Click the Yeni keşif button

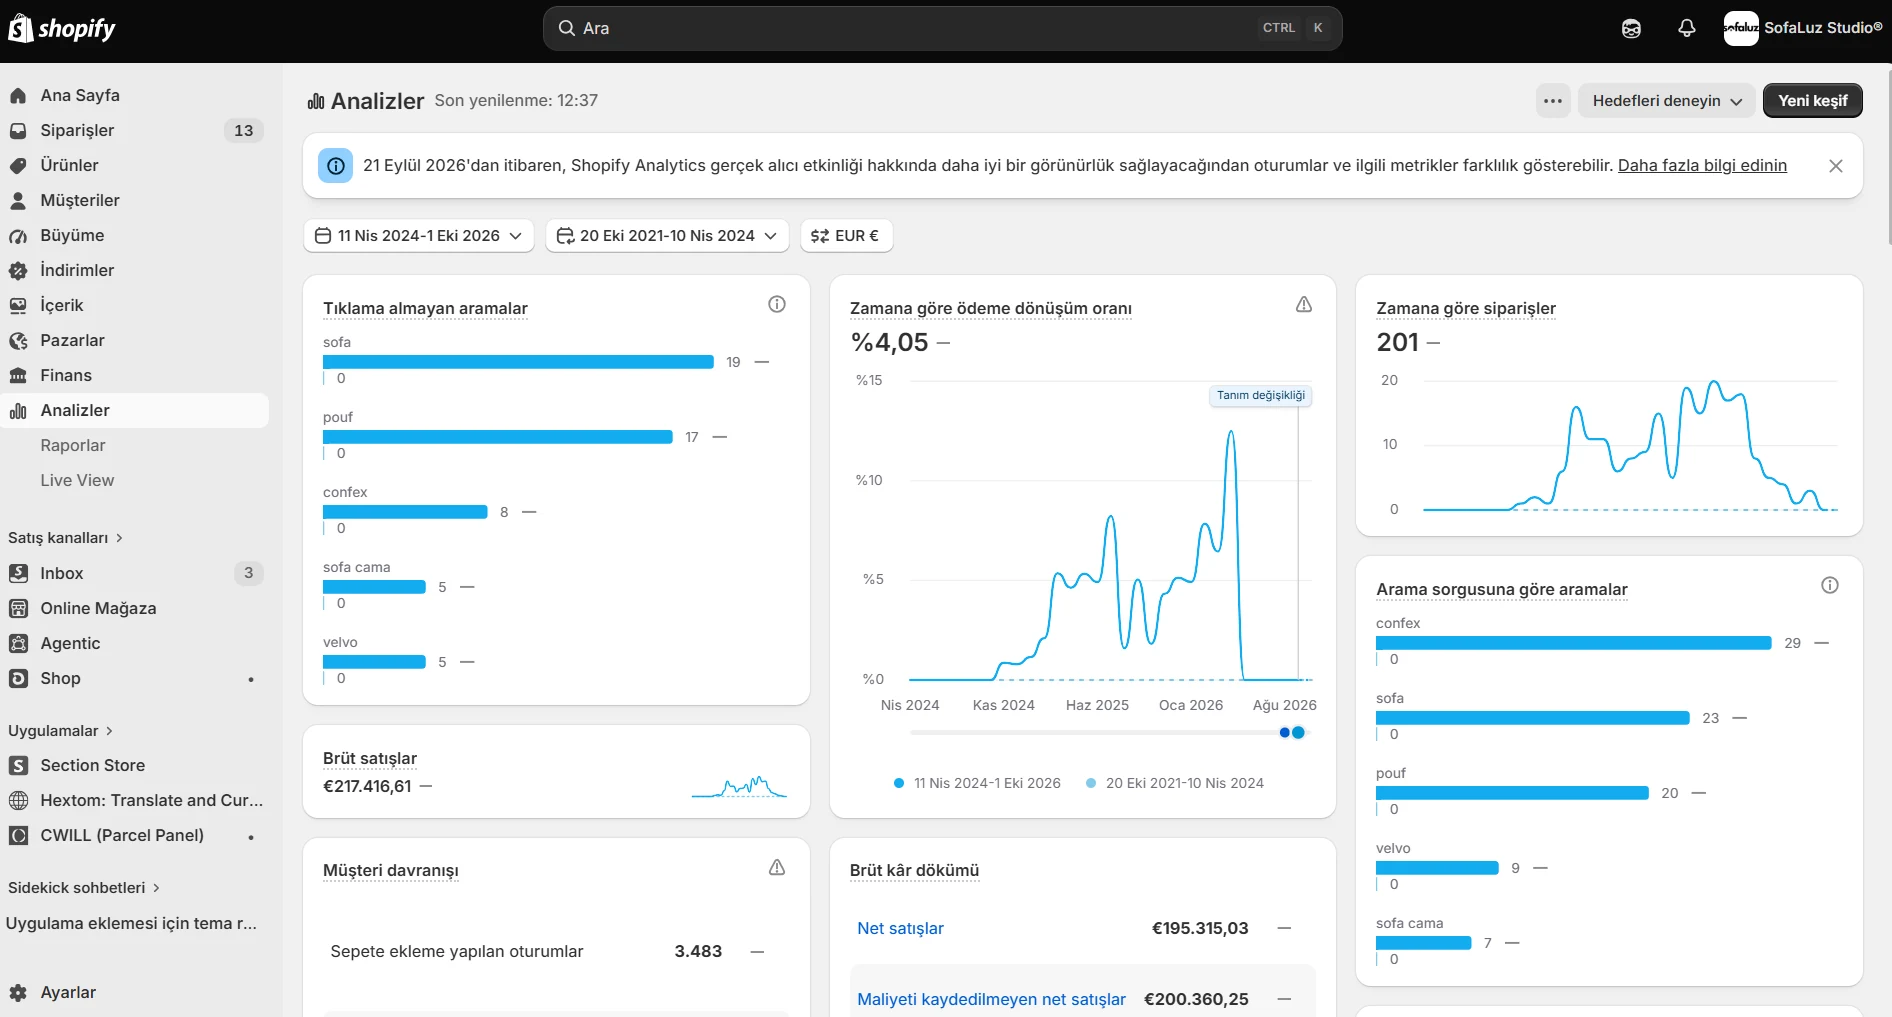pos(1812,101)
